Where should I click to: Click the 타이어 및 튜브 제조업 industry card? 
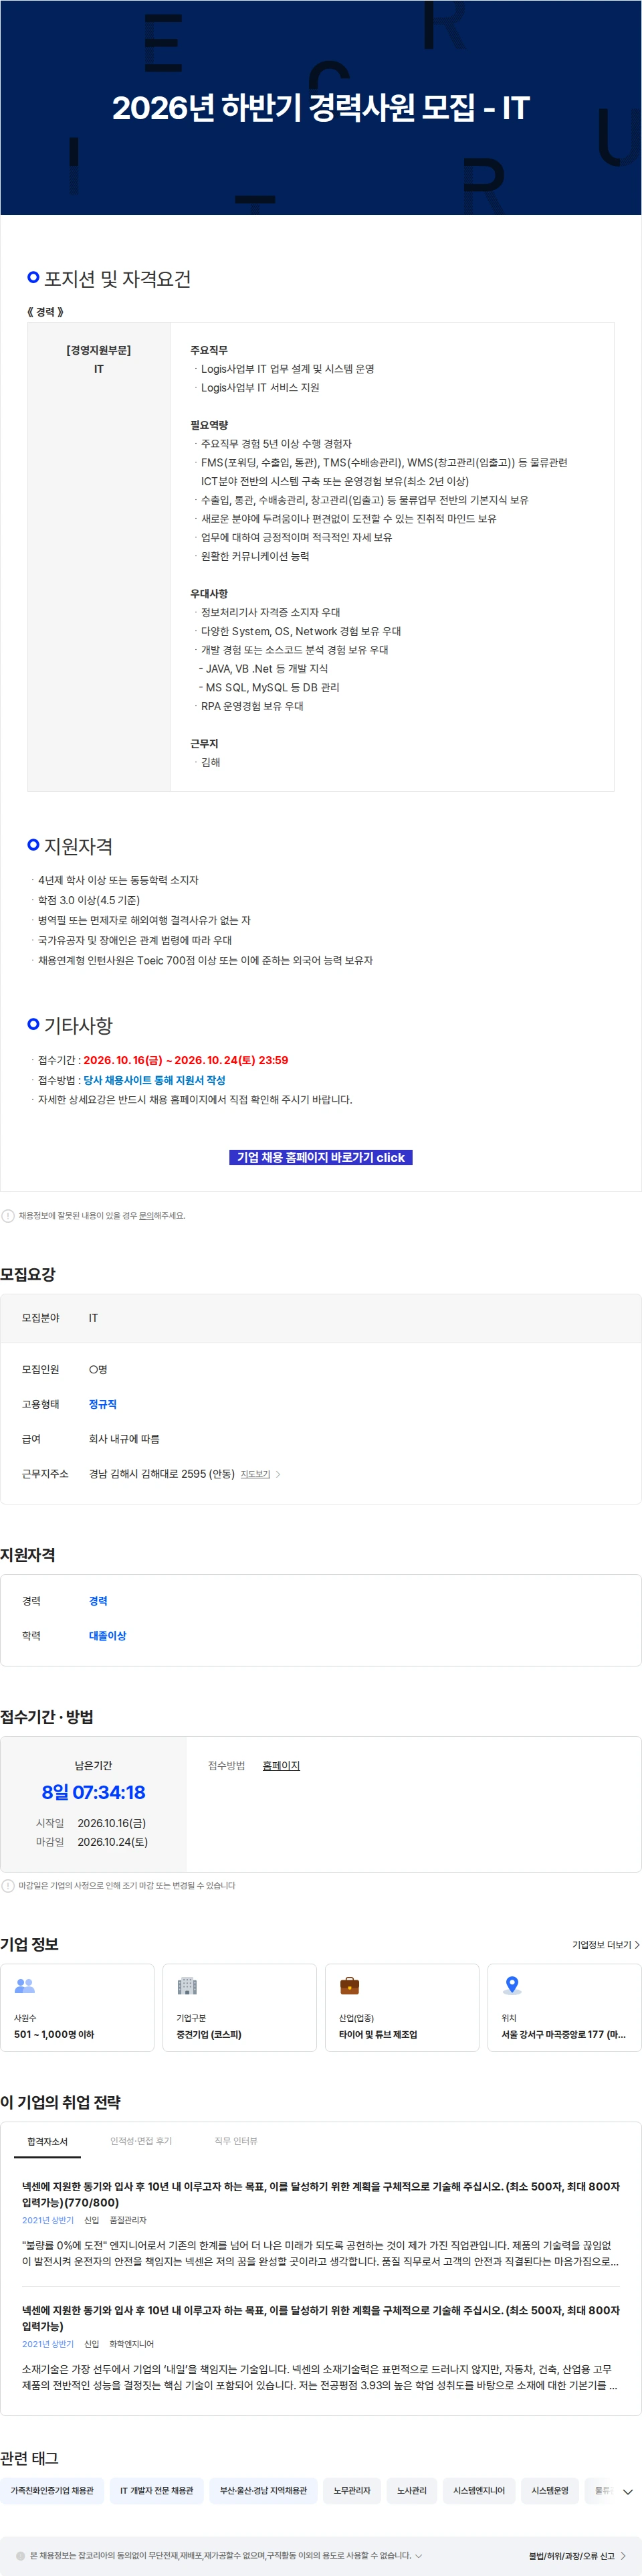click(402, 2008)
